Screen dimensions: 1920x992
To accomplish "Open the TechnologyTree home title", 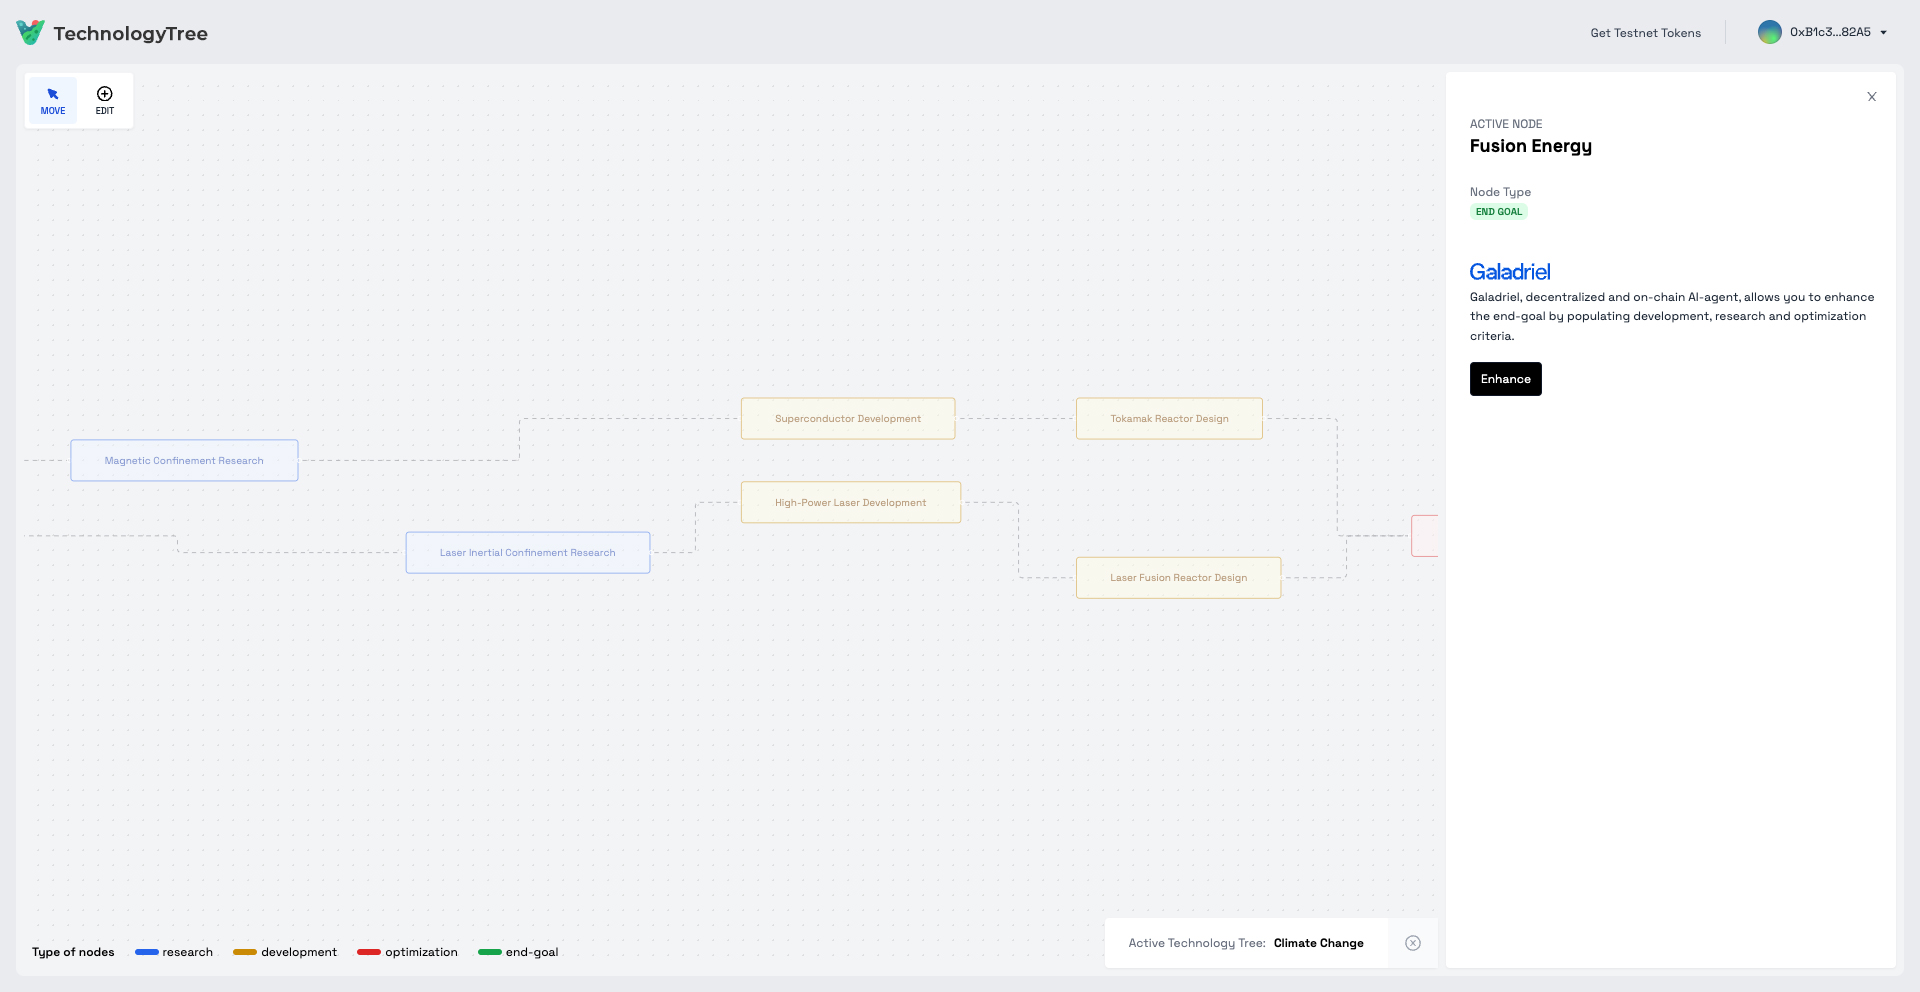I will click(130, 33).
